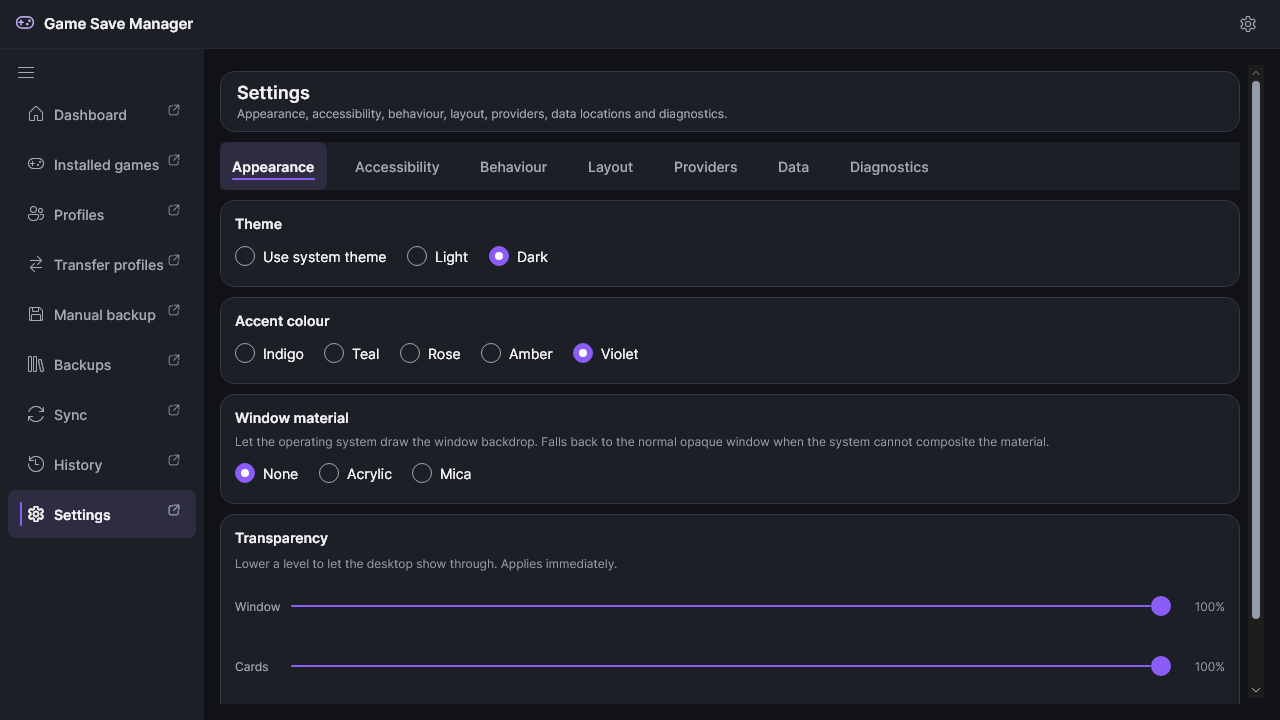Open Settings in a new window icon
This screenshot has width=1280, height=720.
[174, 510]
